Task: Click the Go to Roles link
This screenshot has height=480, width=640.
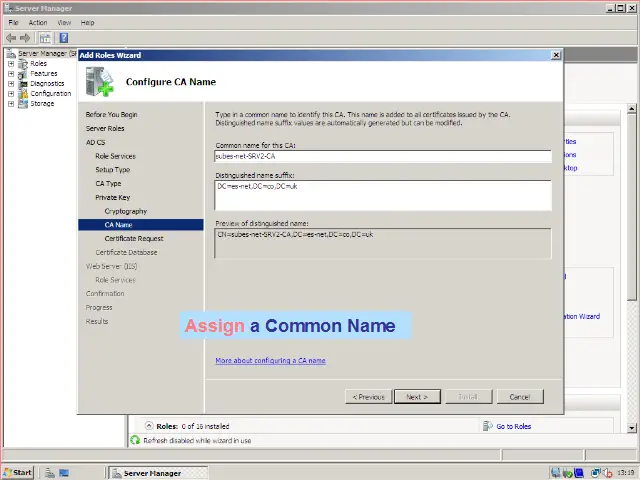Action: click(513, 427)
